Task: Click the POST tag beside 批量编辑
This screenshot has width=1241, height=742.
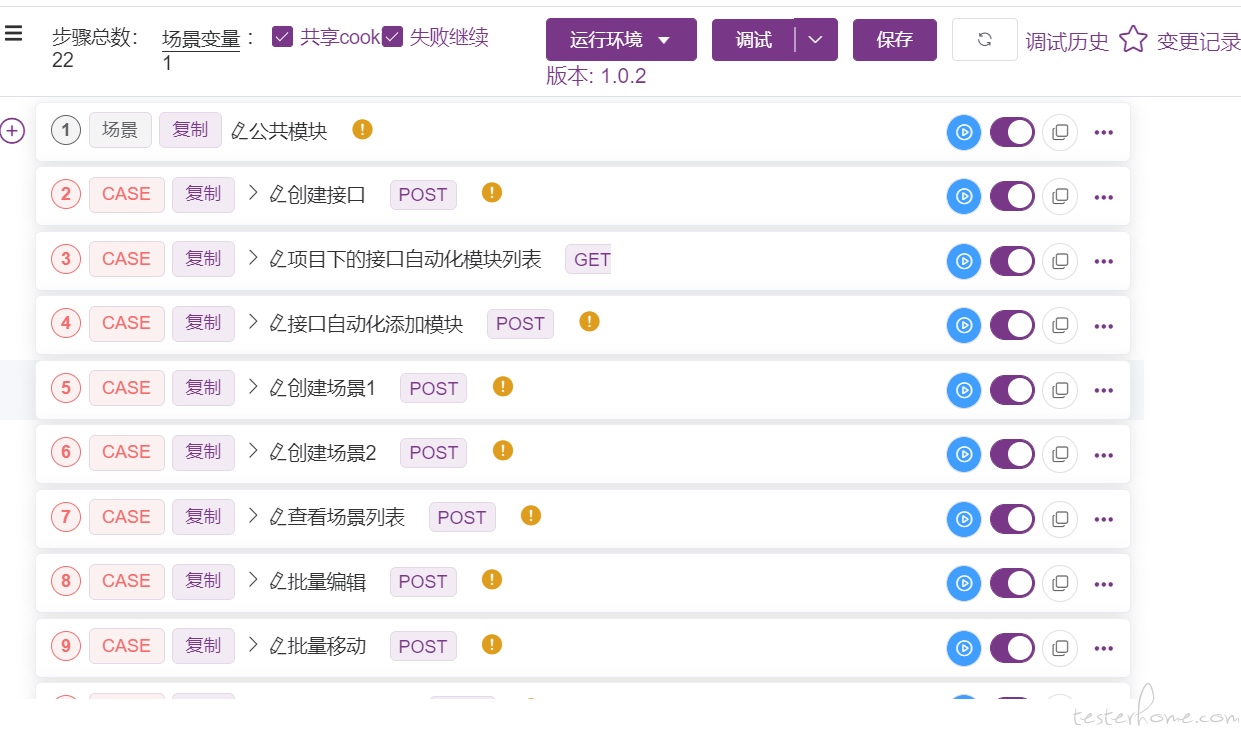Action: coord(423,582)
